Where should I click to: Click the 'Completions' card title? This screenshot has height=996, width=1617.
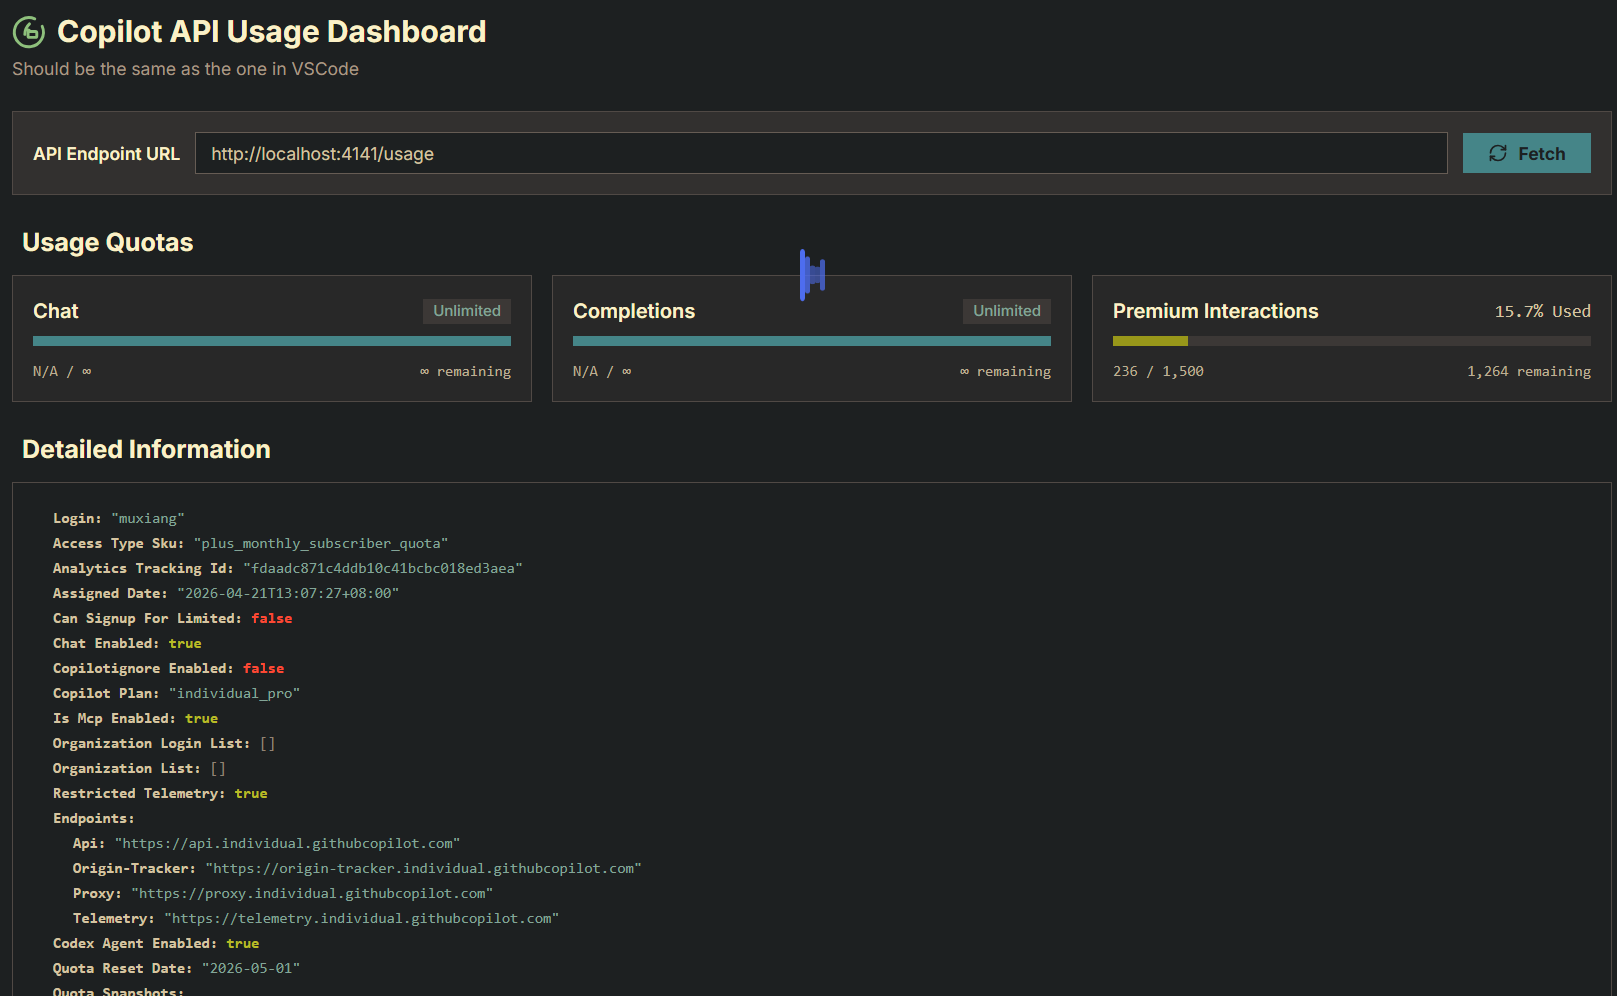pos(634,311)
